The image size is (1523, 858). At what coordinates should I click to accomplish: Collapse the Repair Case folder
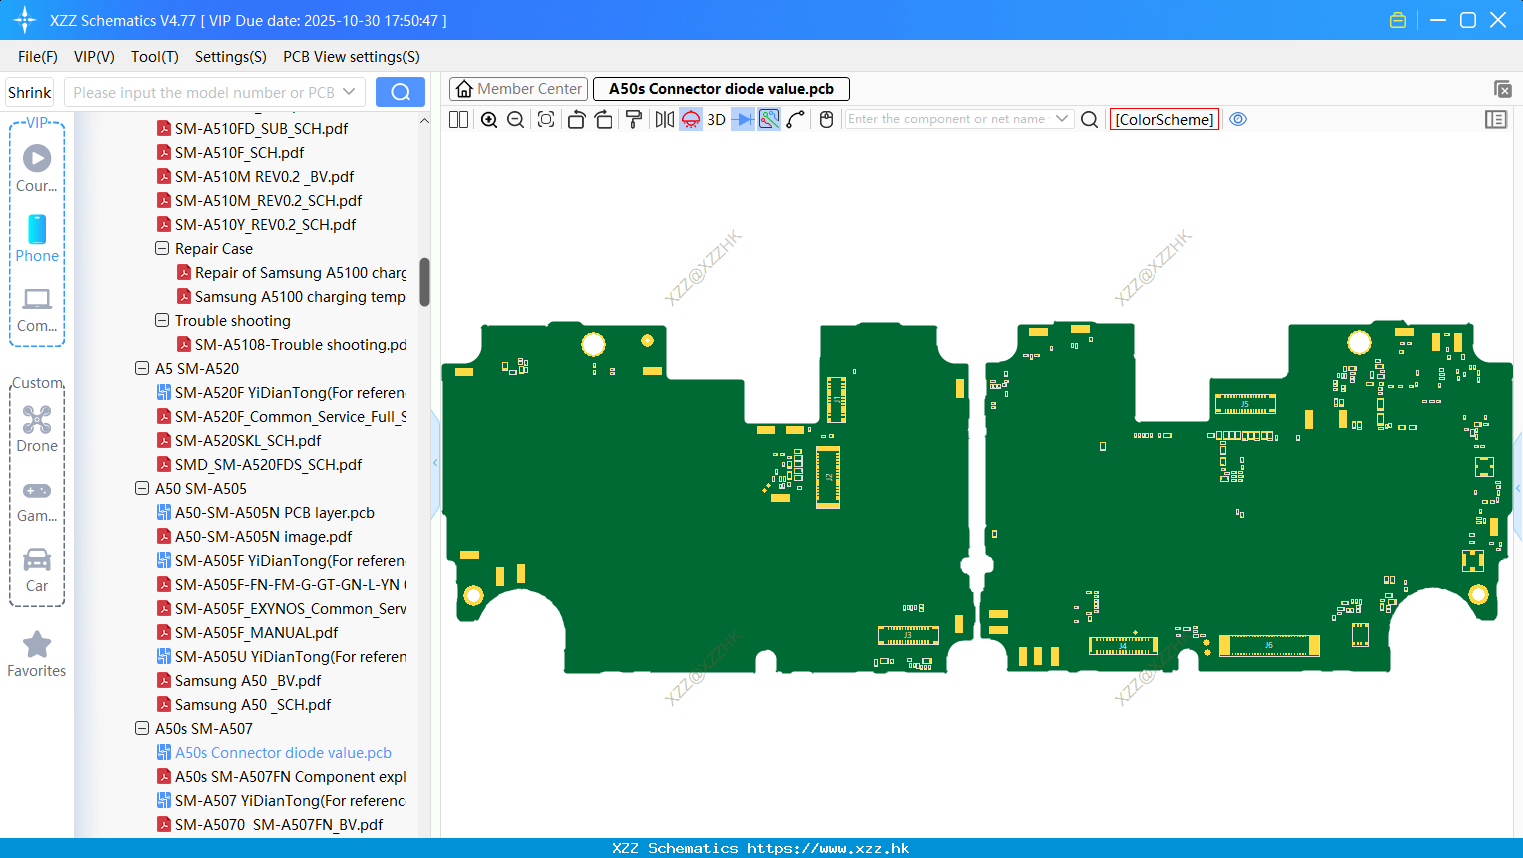(x=162, y=248)
